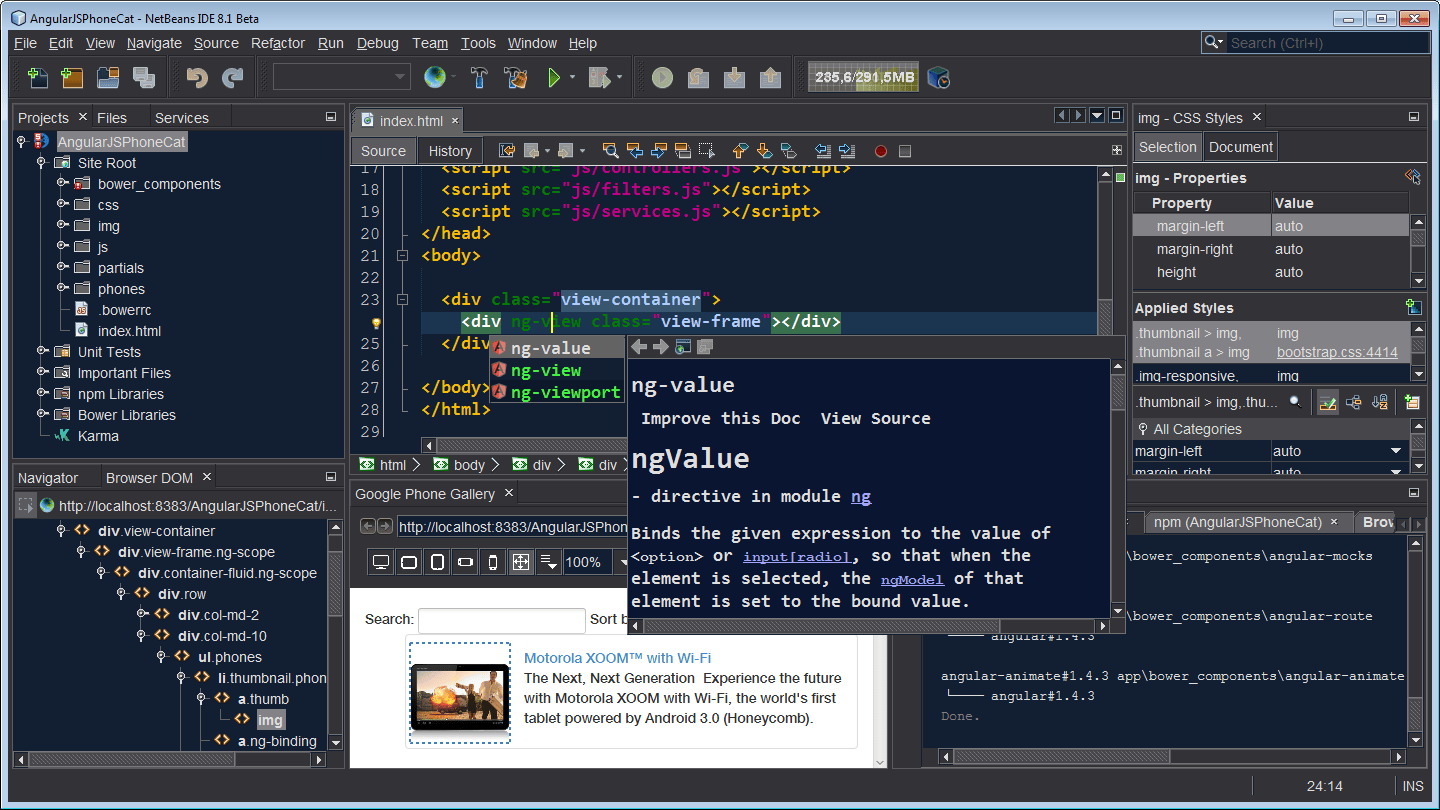Run the project with green play icon
This screenshot has width=1440, height=810.
click(553, 77)
